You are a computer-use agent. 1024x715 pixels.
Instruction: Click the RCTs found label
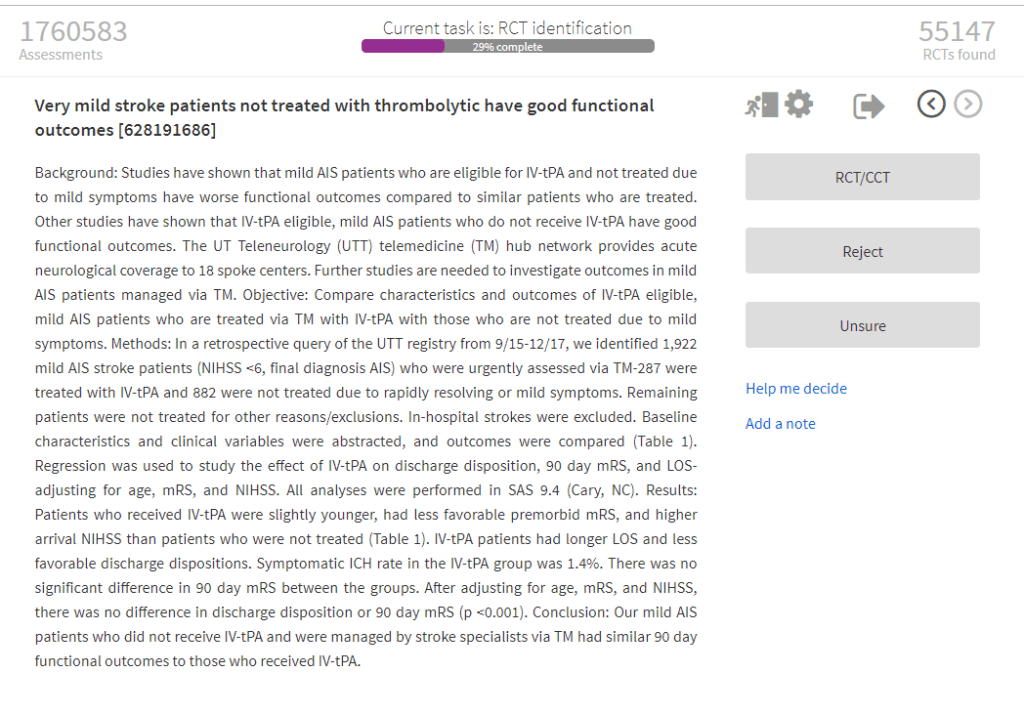958,55
